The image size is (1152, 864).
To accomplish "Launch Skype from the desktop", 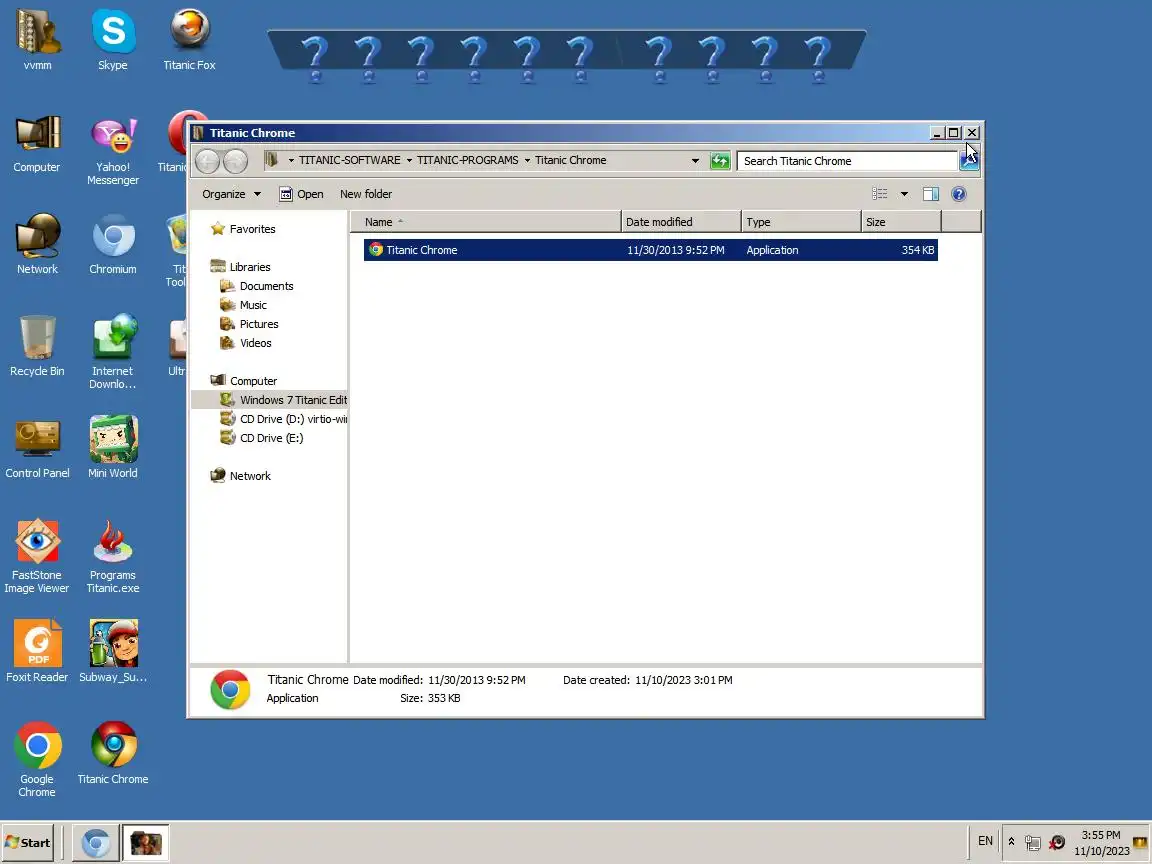I will (112, 40).
